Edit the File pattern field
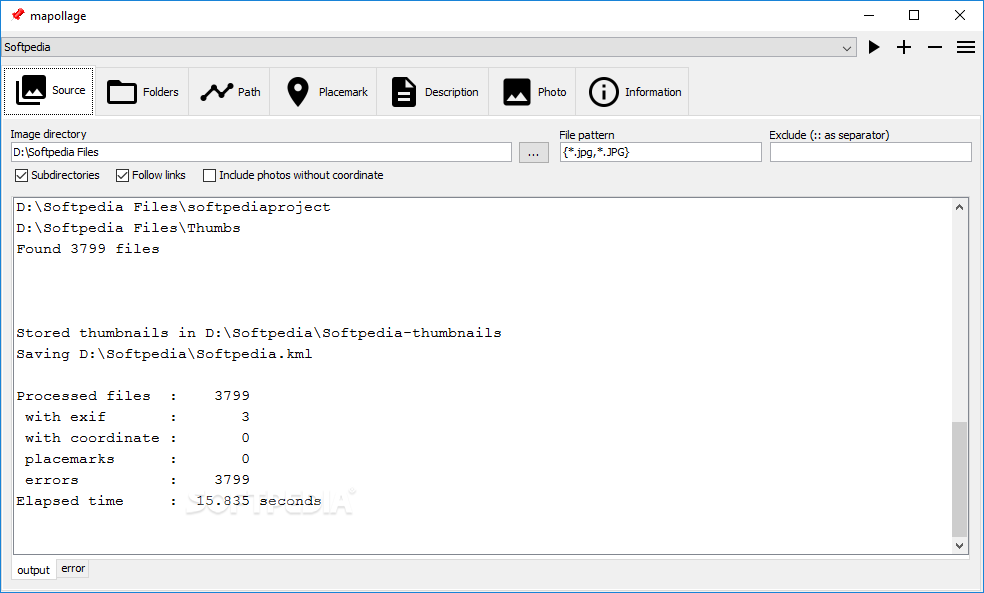Screen dimensions: 984x593 click(x=660, y=152)
